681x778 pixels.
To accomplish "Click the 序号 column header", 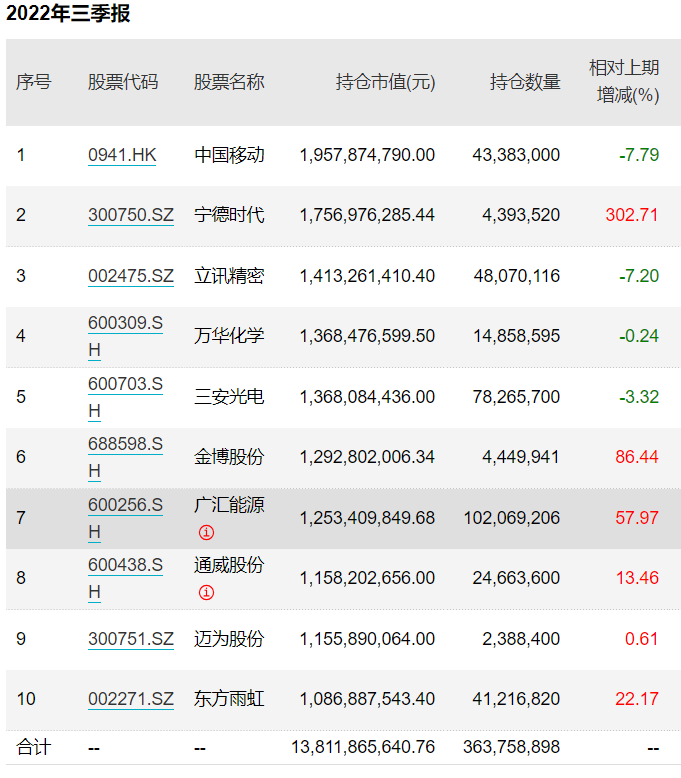I will point(34,82).
